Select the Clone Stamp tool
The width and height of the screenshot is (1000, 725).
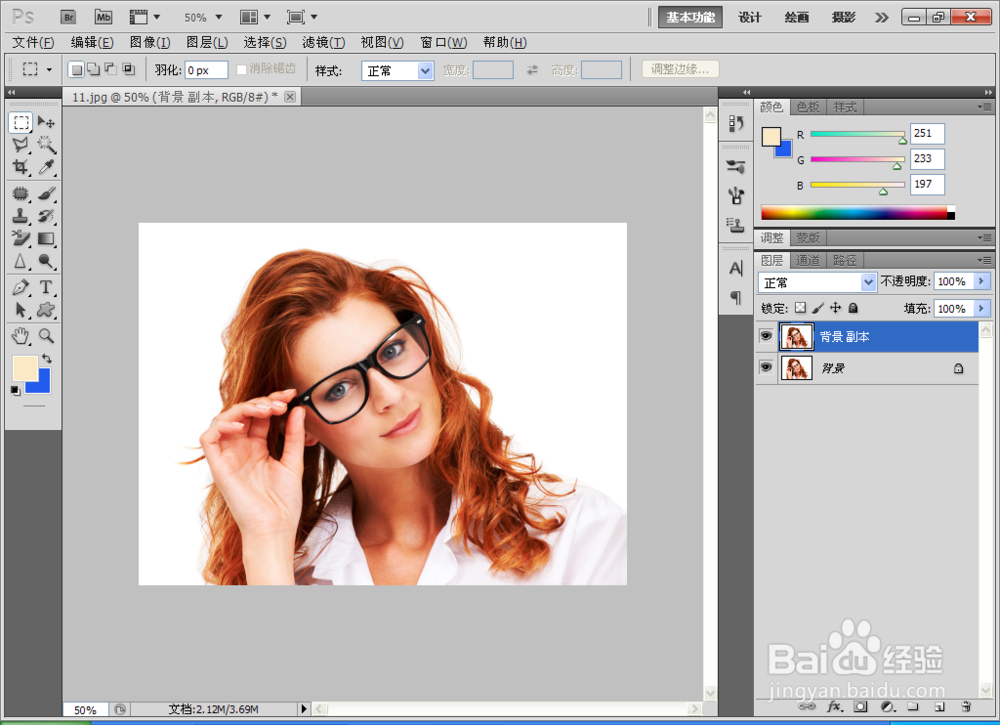pos(21,216)
